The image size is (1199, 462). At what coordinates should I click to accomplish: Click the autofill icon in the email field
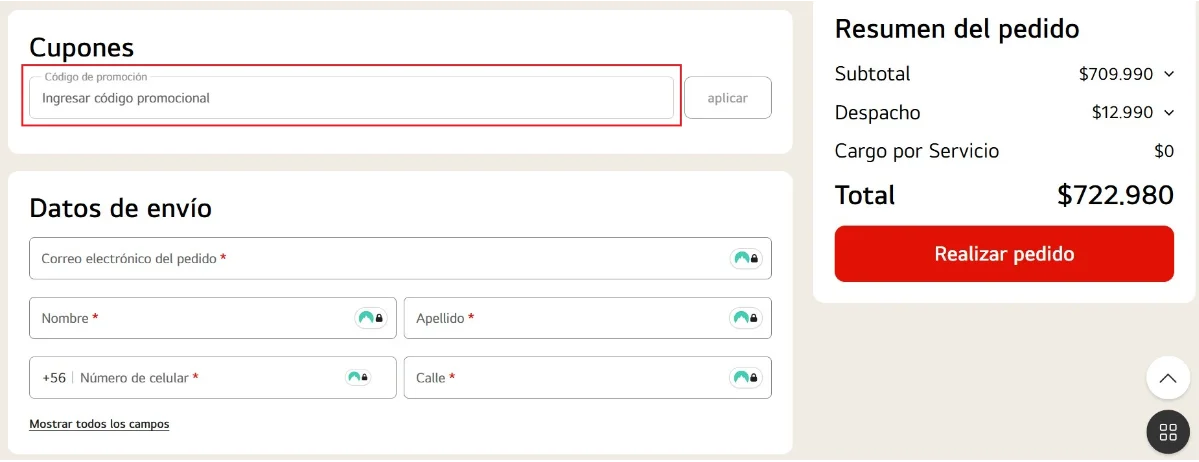click(x=746, y=259)
